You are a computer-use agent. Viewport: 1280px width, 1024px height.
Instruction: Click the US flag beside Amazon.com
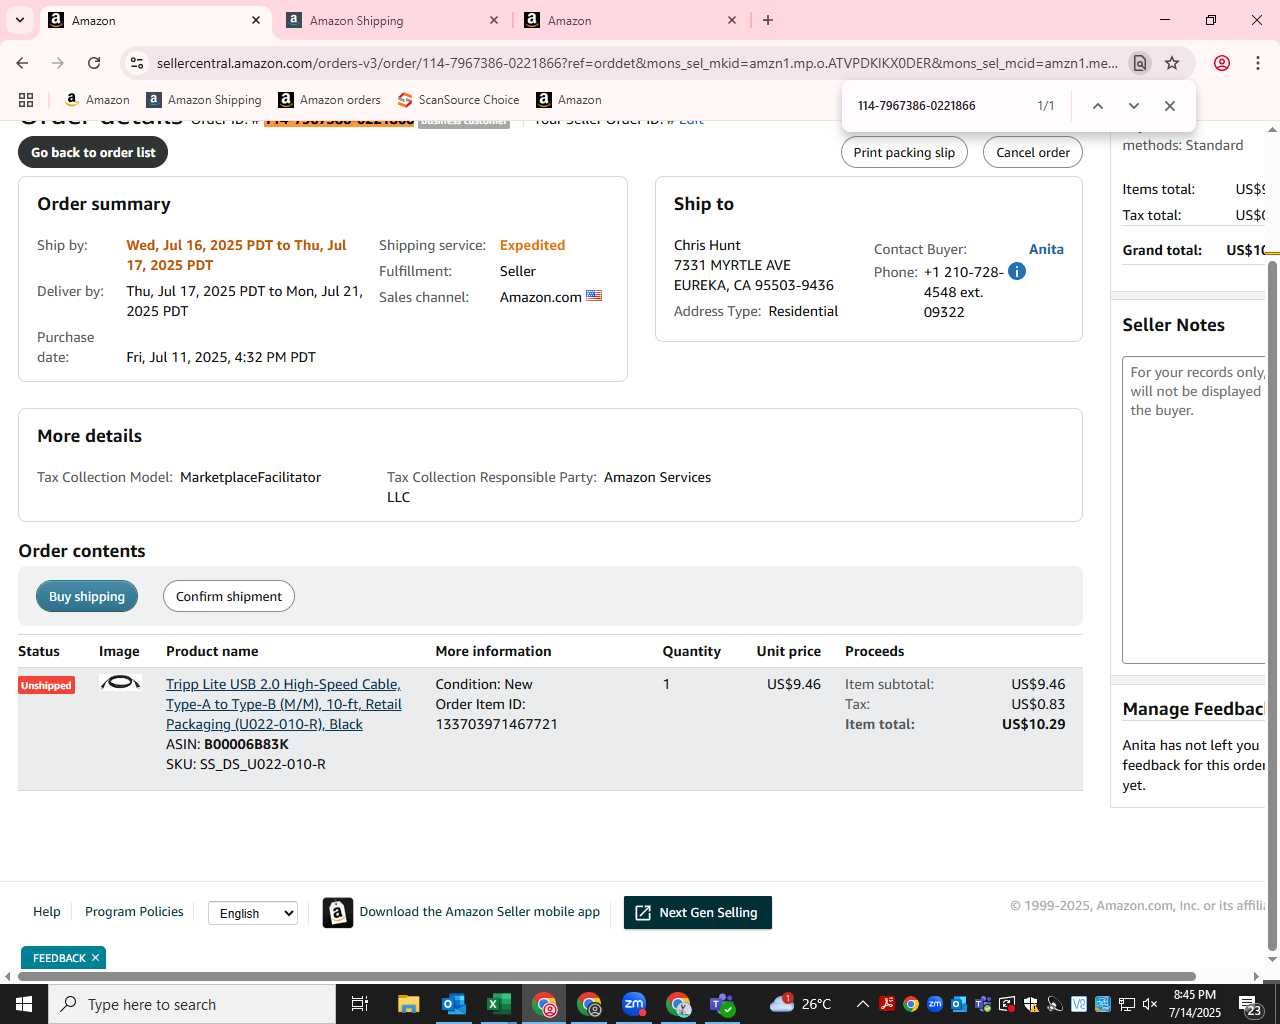point(594,296)
